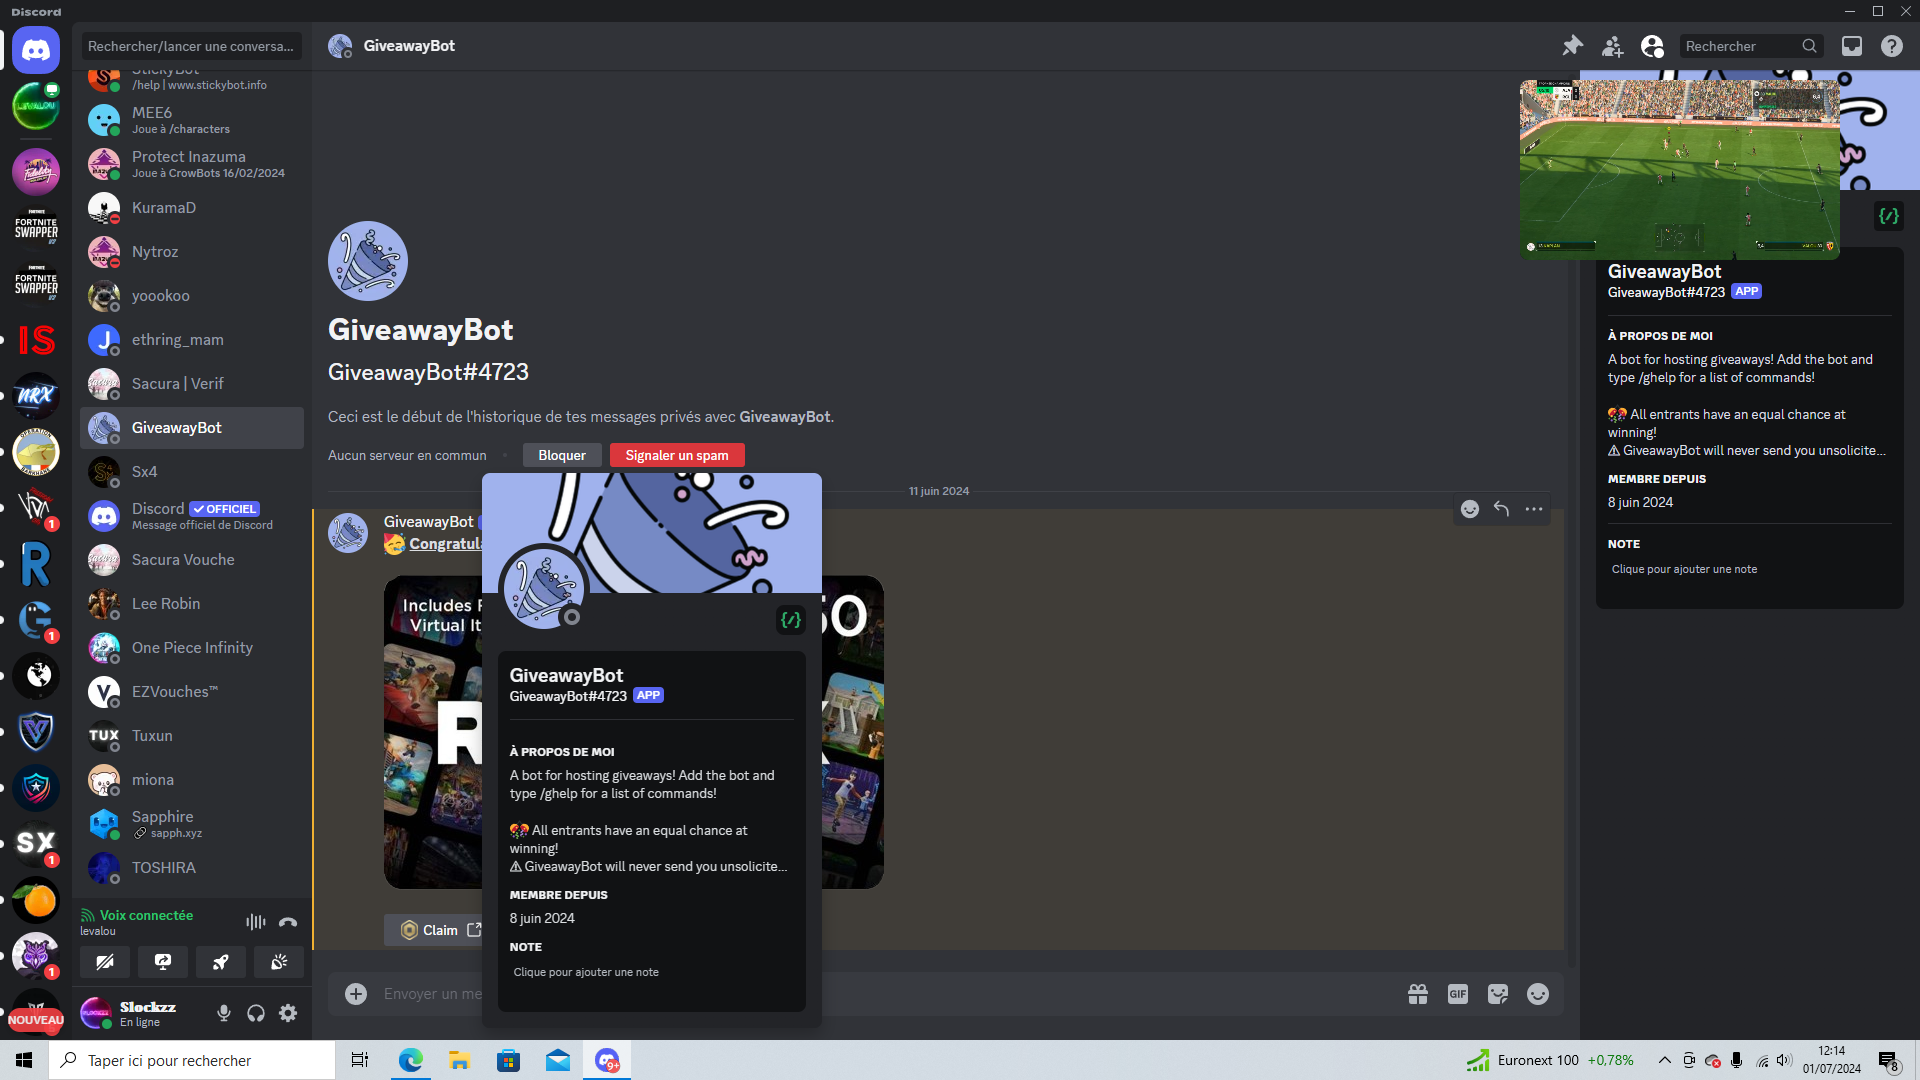
Task: Select the Nytroz direct message
Action: (192, 252)
